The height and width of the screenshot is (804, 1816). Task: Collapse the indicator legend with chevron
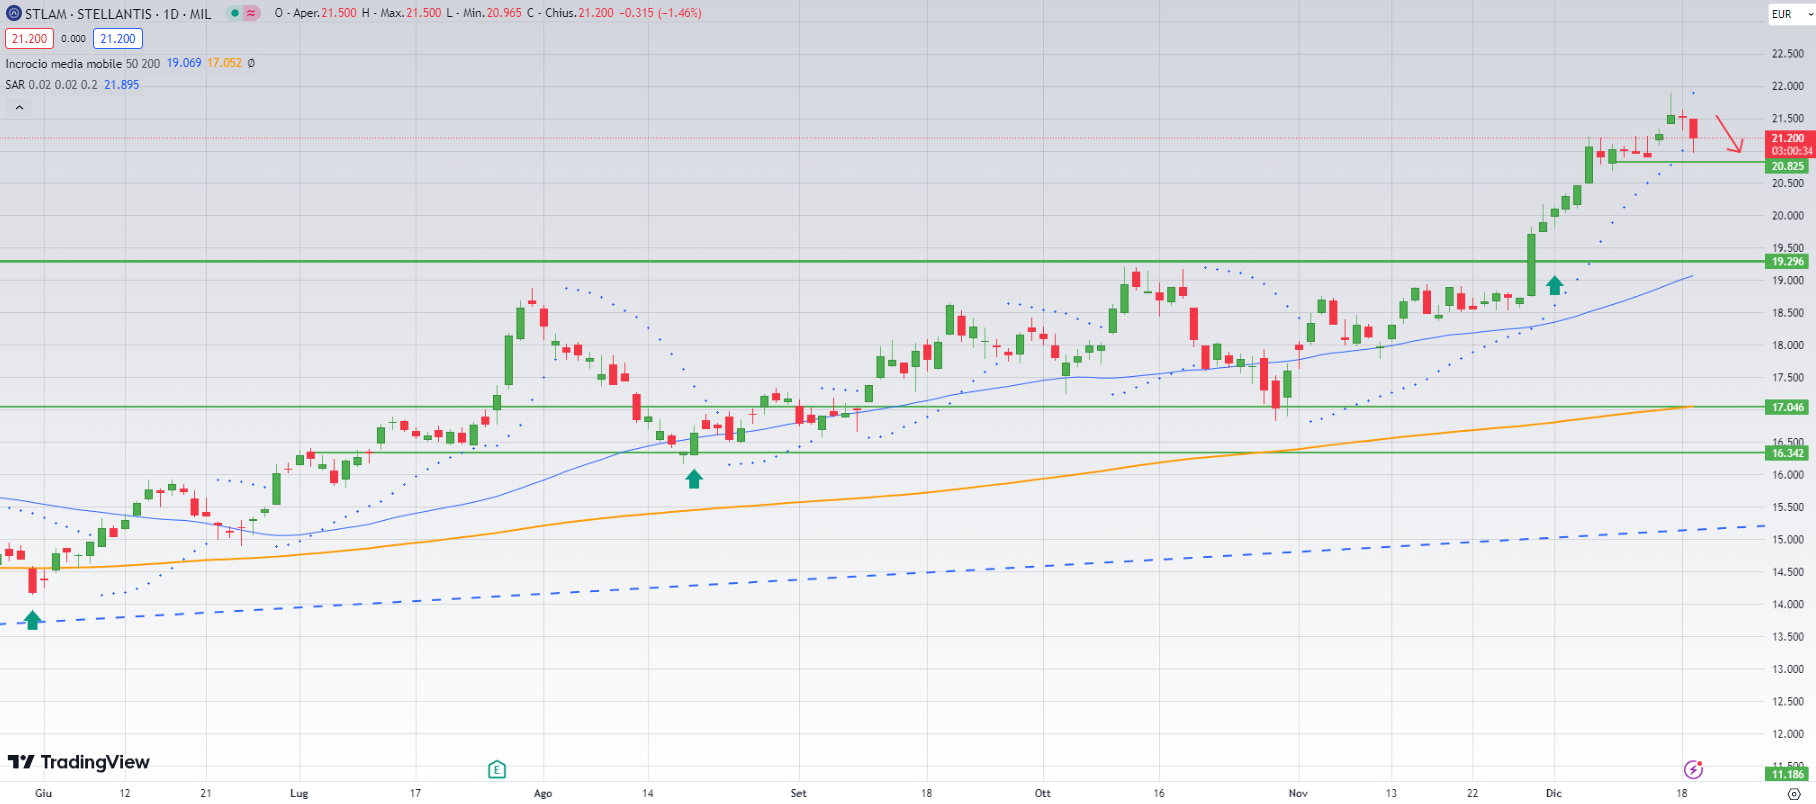[x=19, y=107]
